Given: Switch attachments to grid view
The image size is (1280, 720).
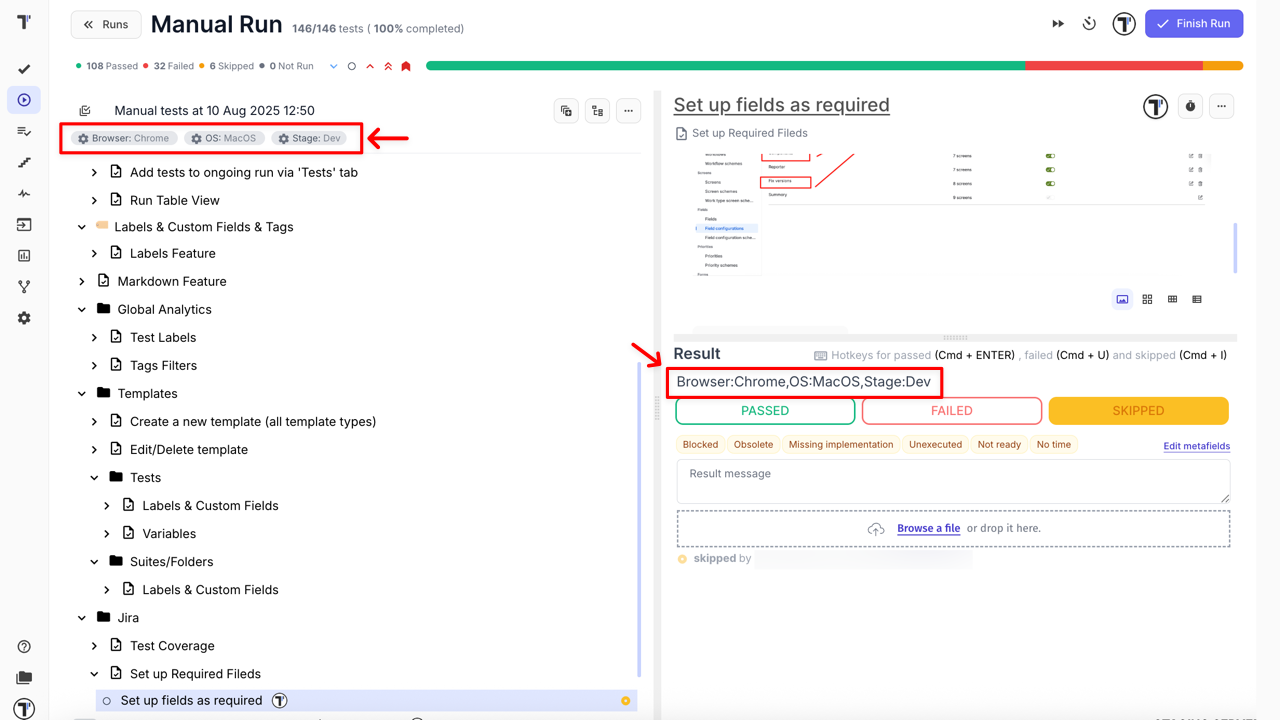Looking at the screenshot, I should tap(1146, 298).
